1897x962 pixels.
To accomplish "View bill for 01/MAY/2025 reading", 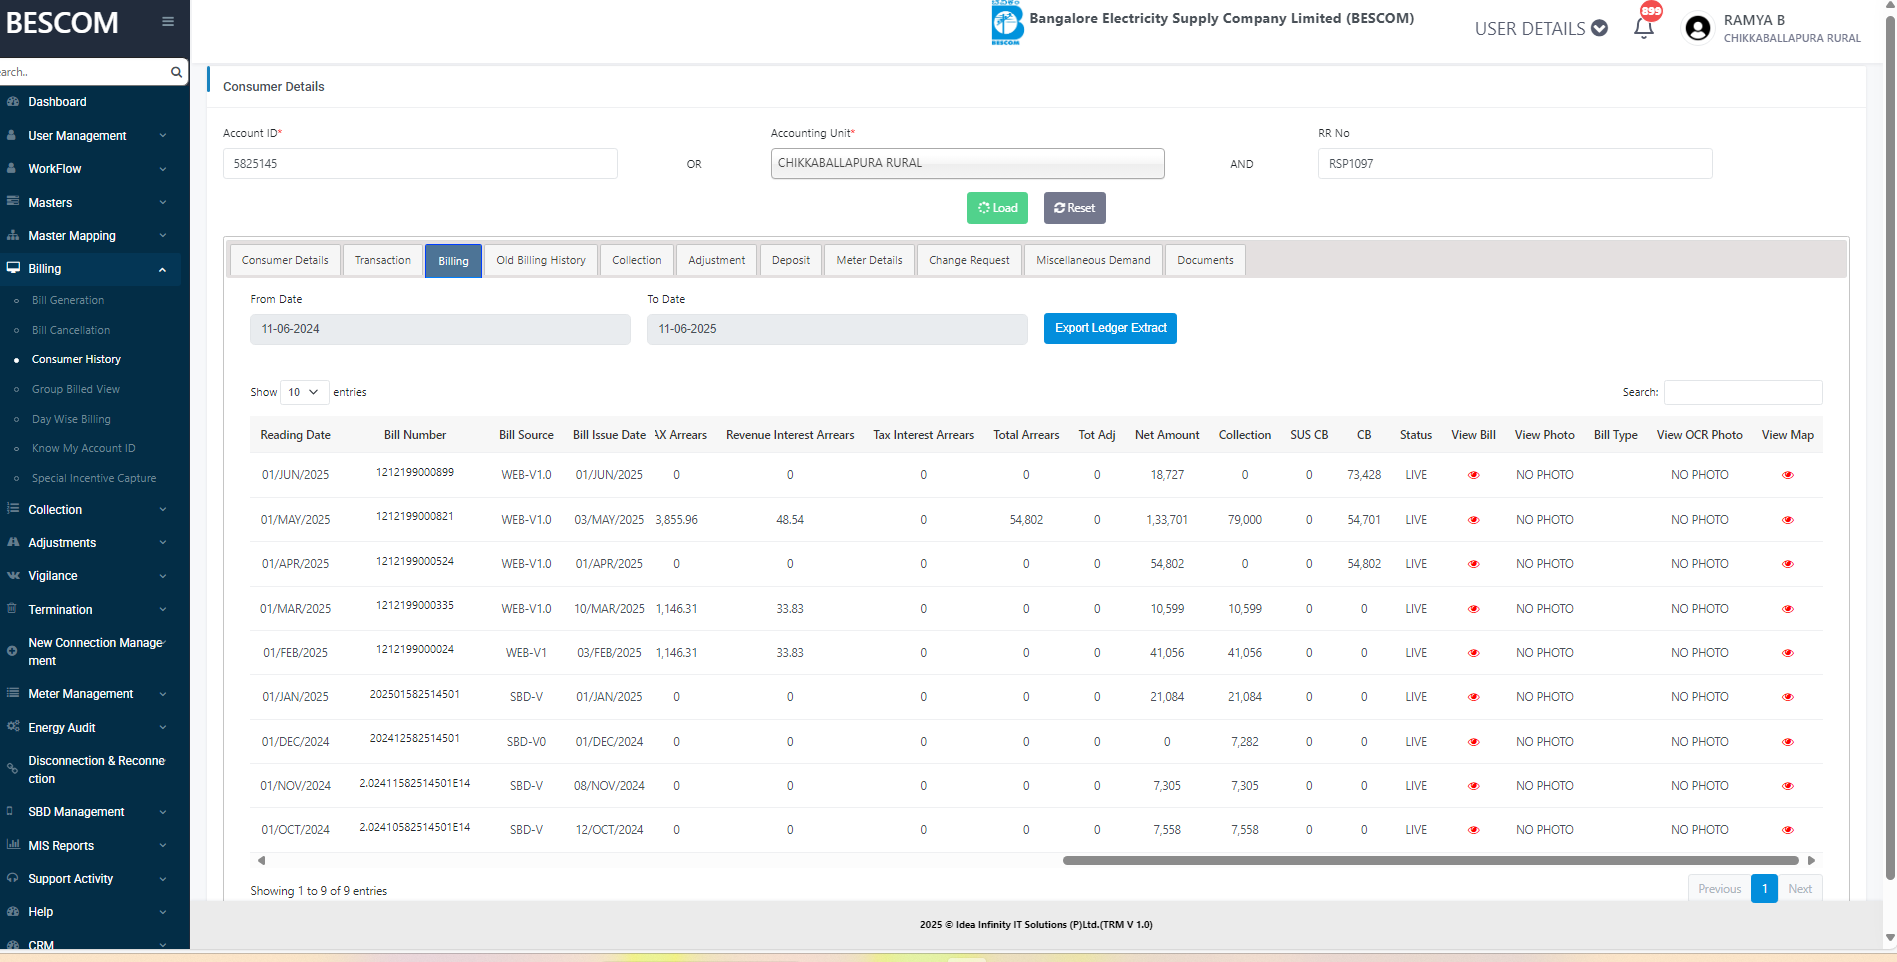I will [x=1473, y=520].
